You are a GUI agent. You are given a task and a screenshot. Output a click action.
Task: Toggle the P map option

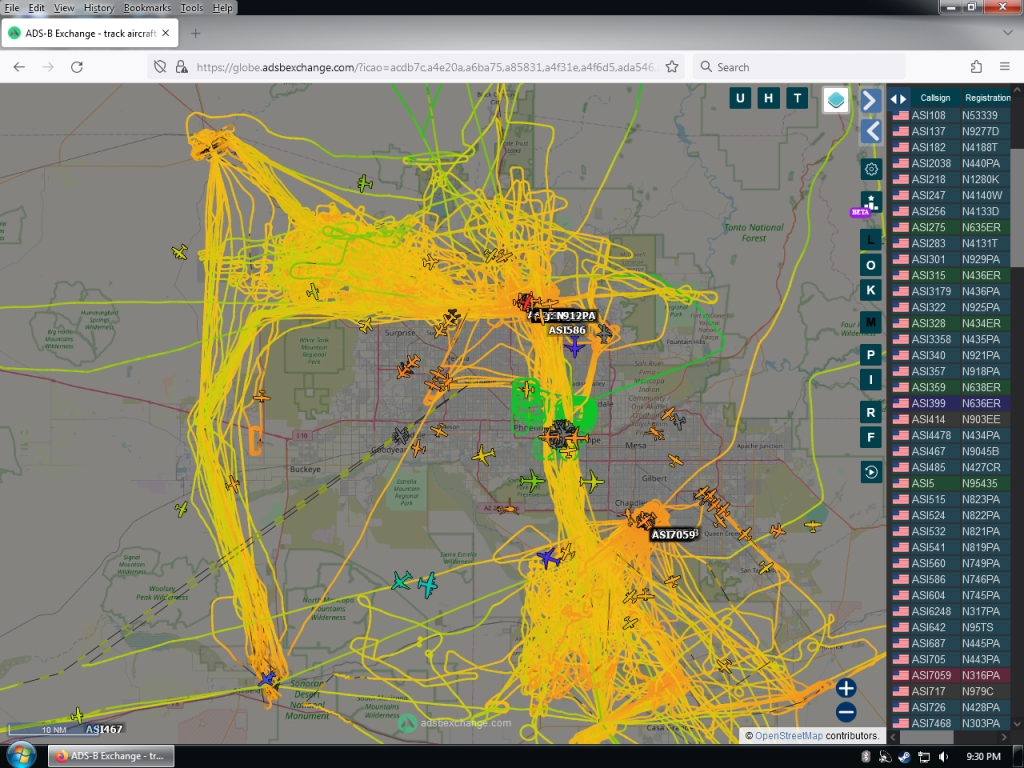pos(871,355)
